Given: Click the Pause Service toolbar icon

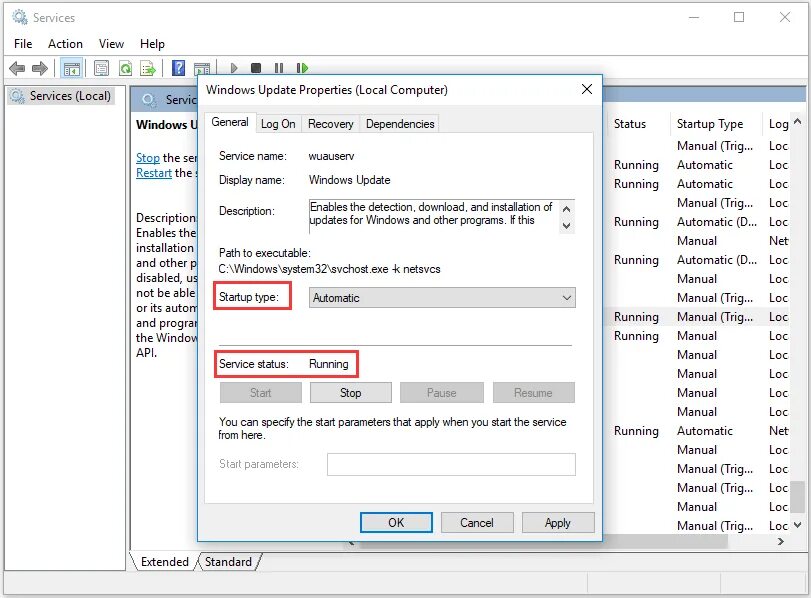Looking at the screenshot, I should (x=279, y=68).
